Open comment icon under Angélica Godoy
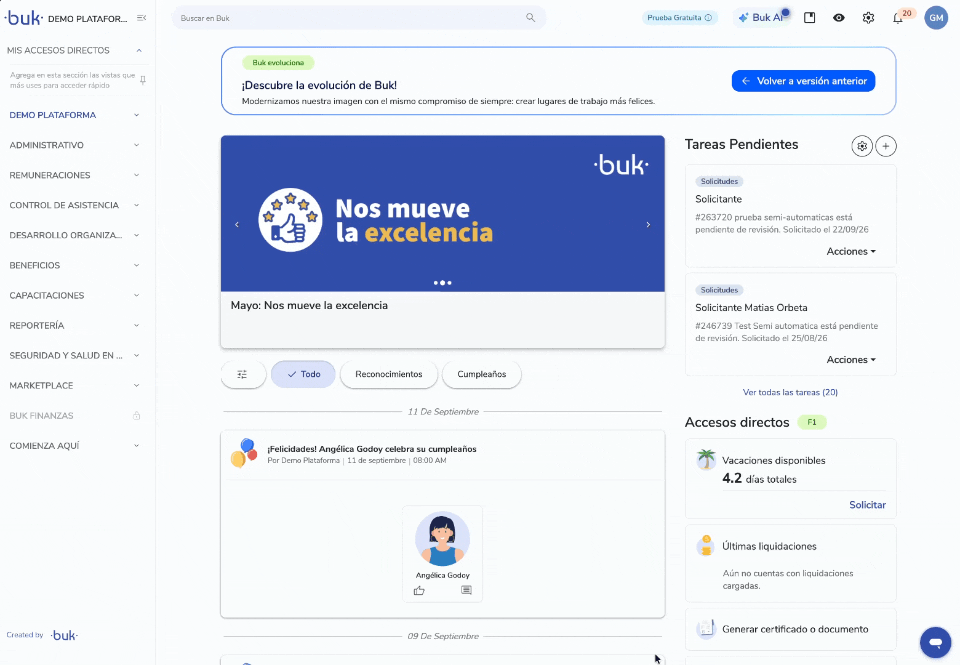 click(x=467, y=590)
